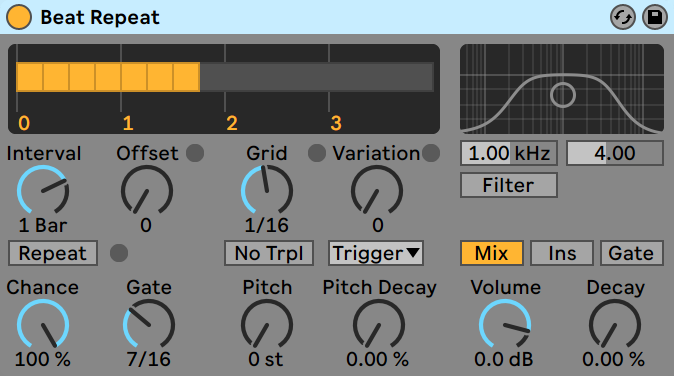
Task: Click the 1 Bar interval value
Action: [43, 225]
